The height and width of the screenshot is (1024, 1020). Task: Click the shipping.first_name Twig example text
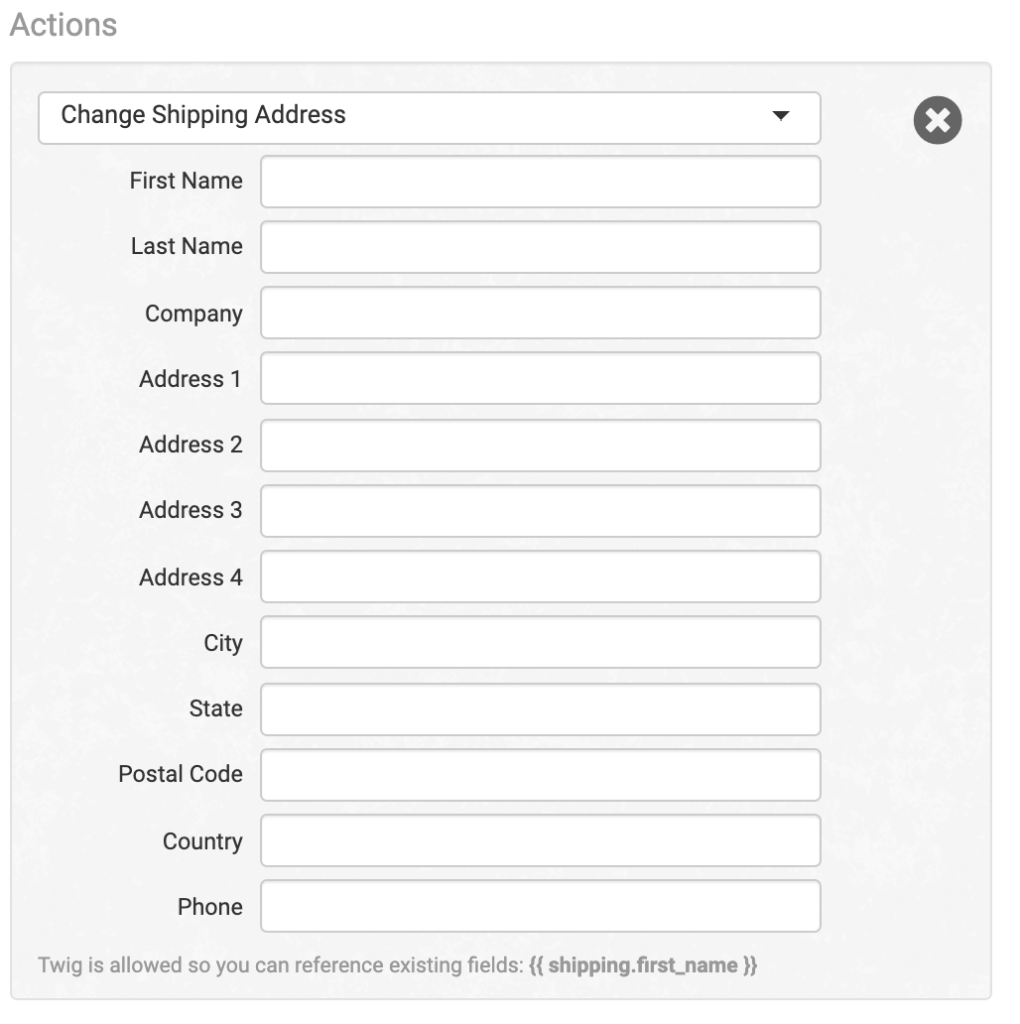coord(643,967)
